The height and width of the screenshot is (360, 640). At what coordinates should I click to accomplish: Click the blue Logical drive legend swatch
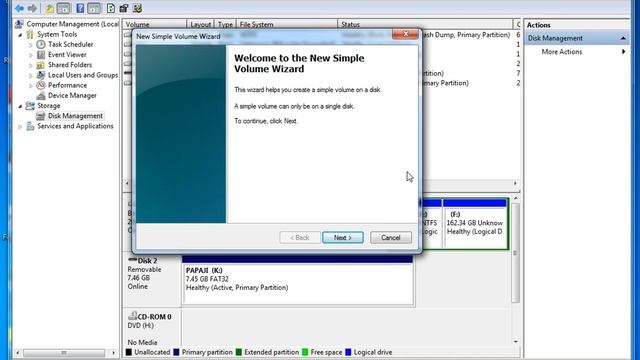[x=348, y=352]
